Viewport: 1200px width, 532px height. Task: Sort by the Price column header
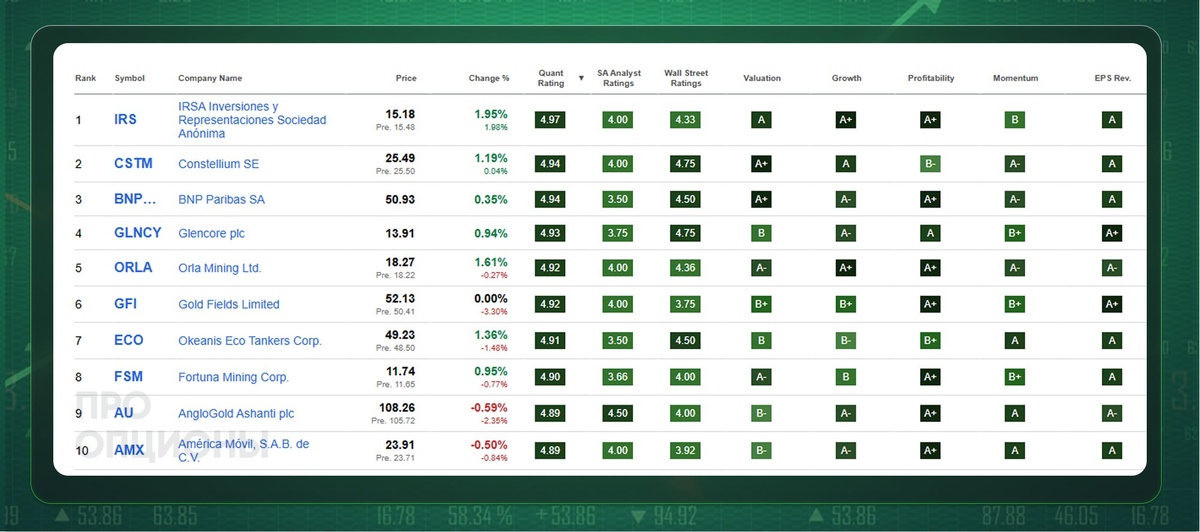tap(405, 78)
